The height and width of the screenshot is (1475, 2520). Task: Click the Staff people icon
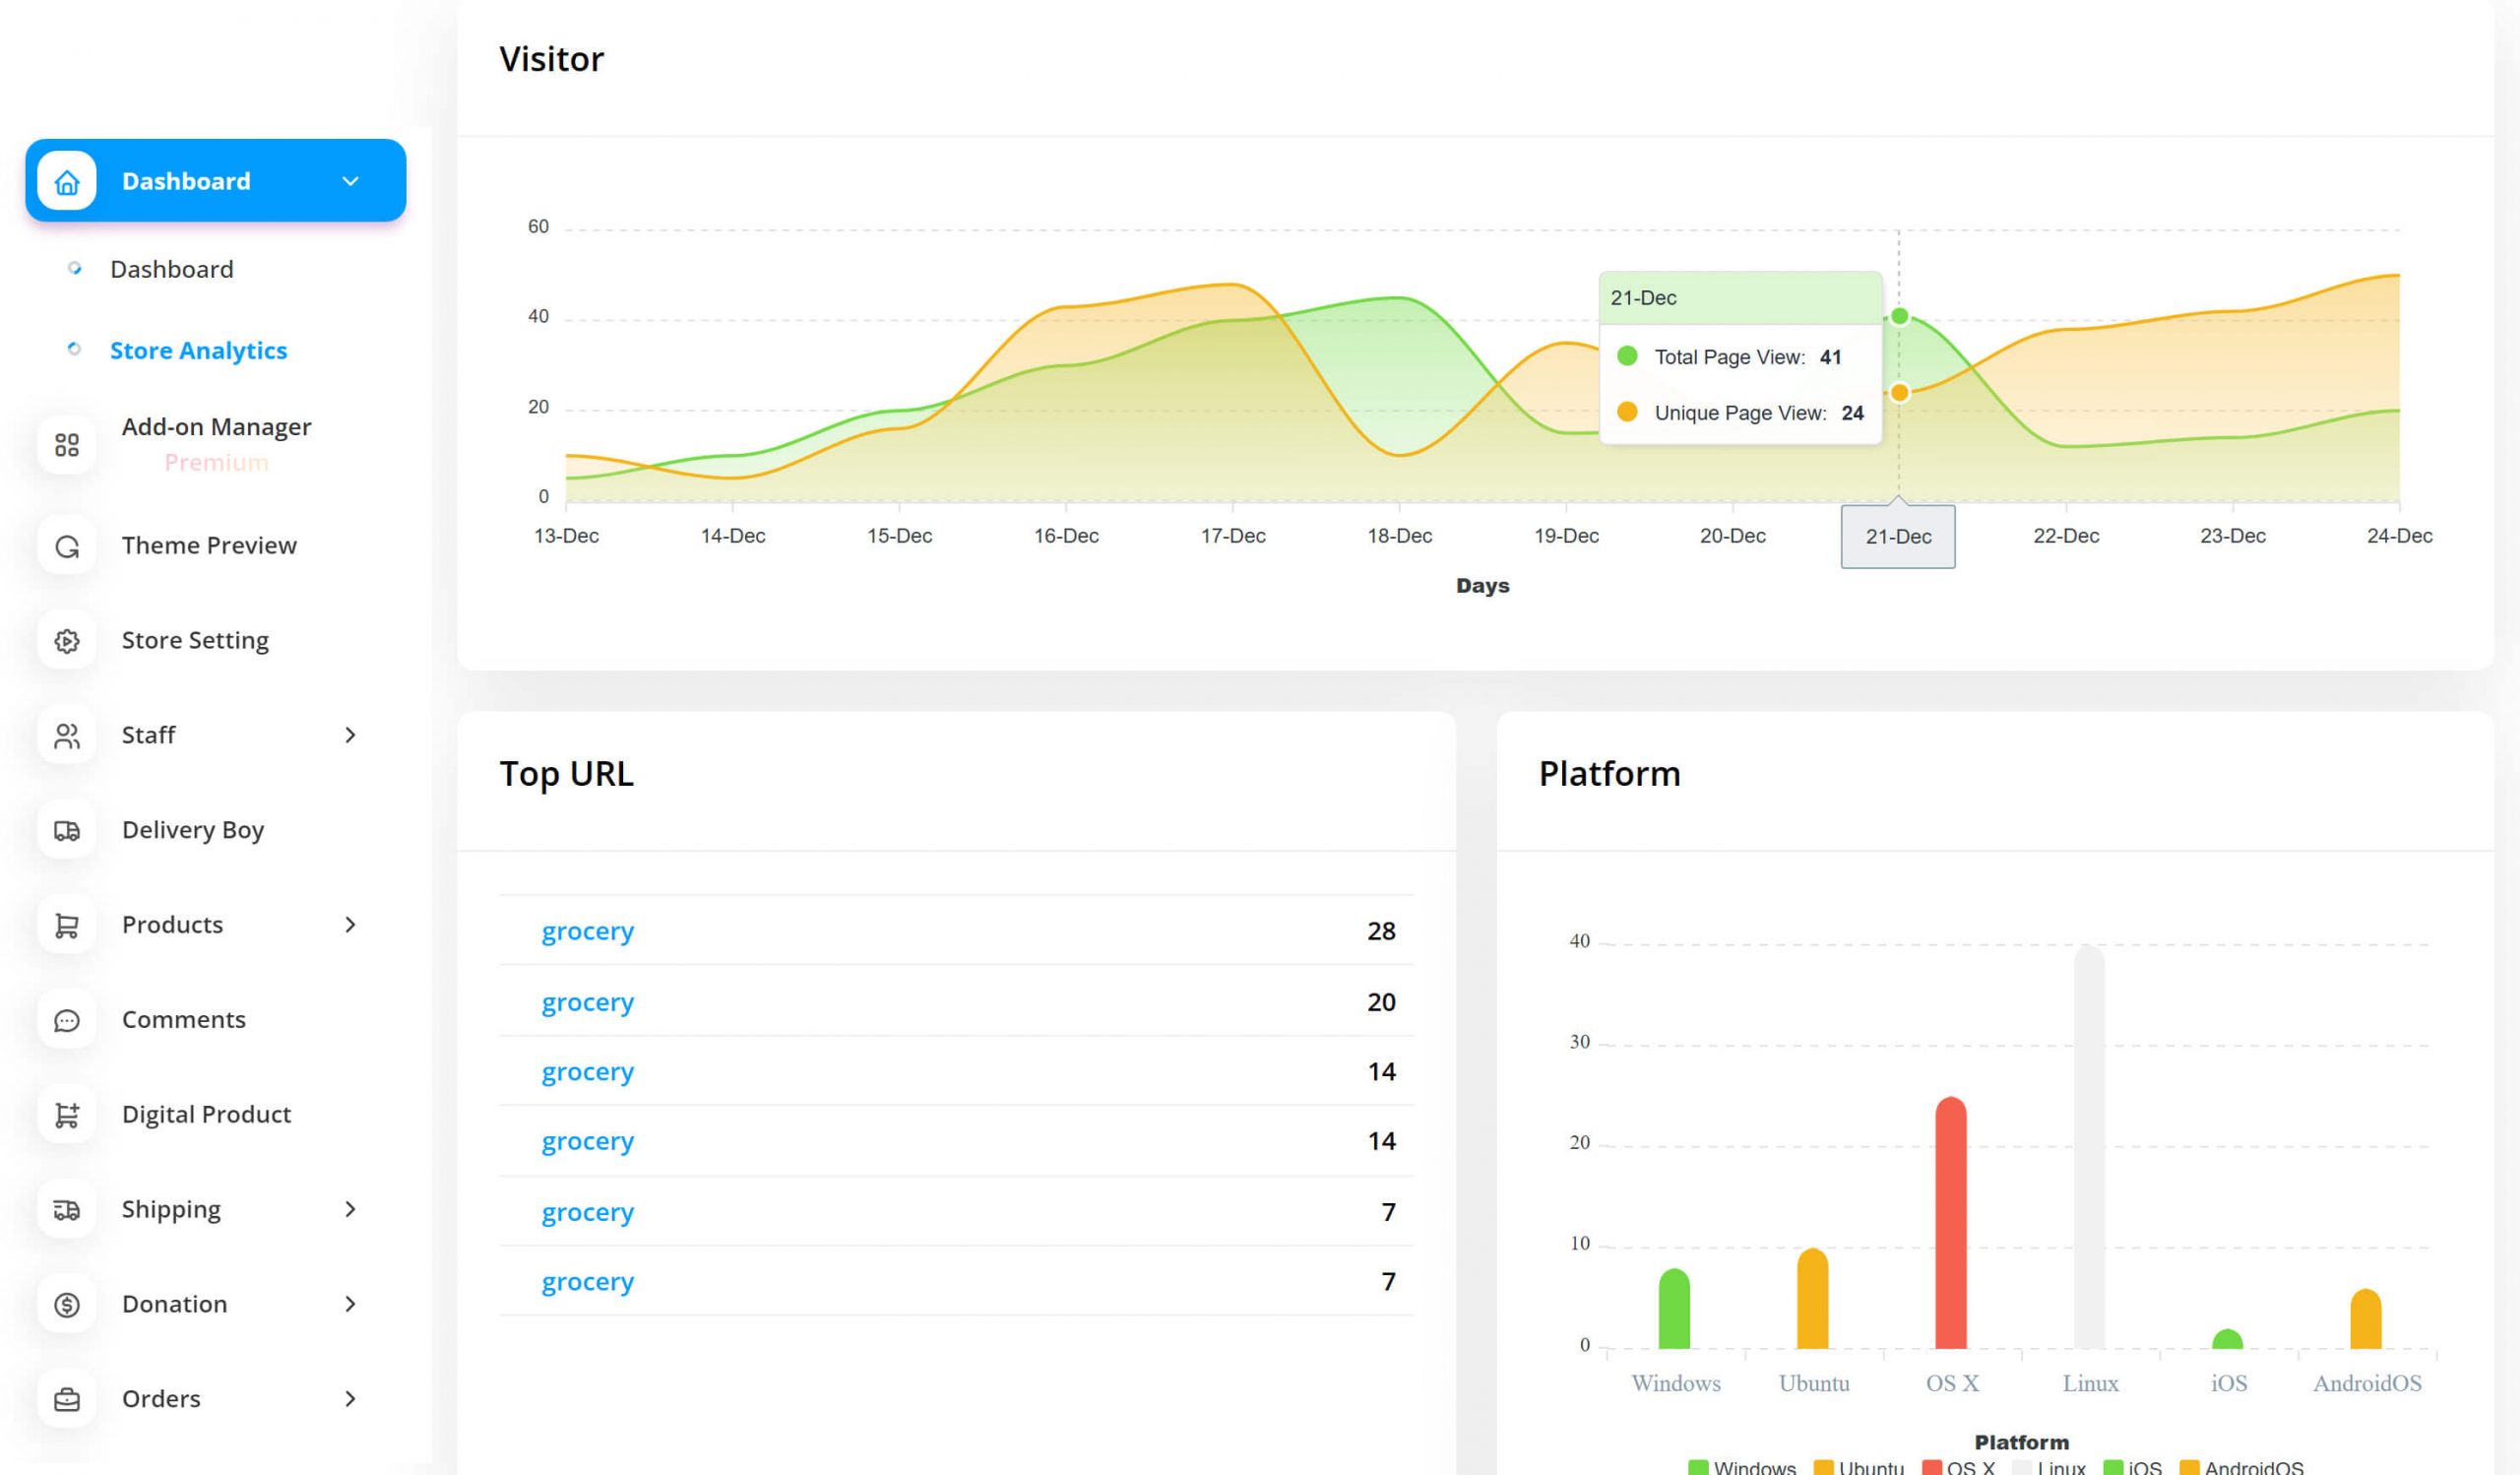click(x=67, y=736)
